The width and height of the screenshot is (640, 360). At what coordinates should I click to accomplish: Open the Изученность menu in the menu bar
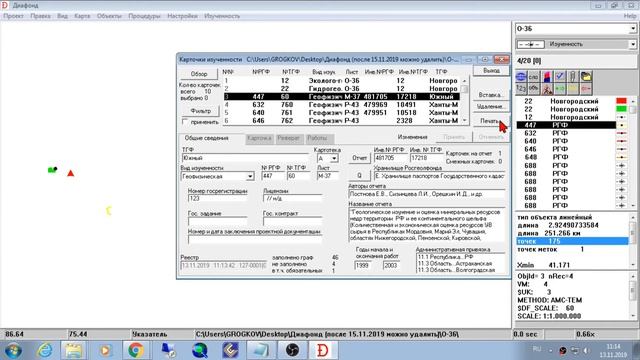[222, 16]
